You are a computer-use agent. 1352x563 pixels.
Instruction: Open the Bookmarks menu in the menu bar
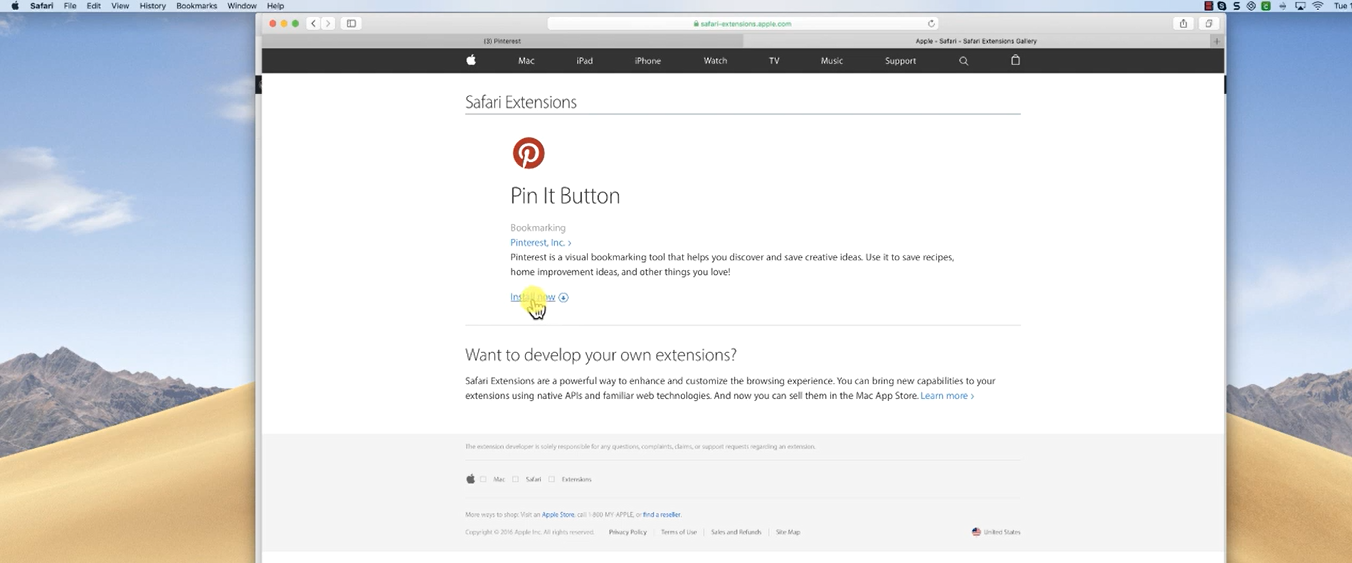click(196, 6)
